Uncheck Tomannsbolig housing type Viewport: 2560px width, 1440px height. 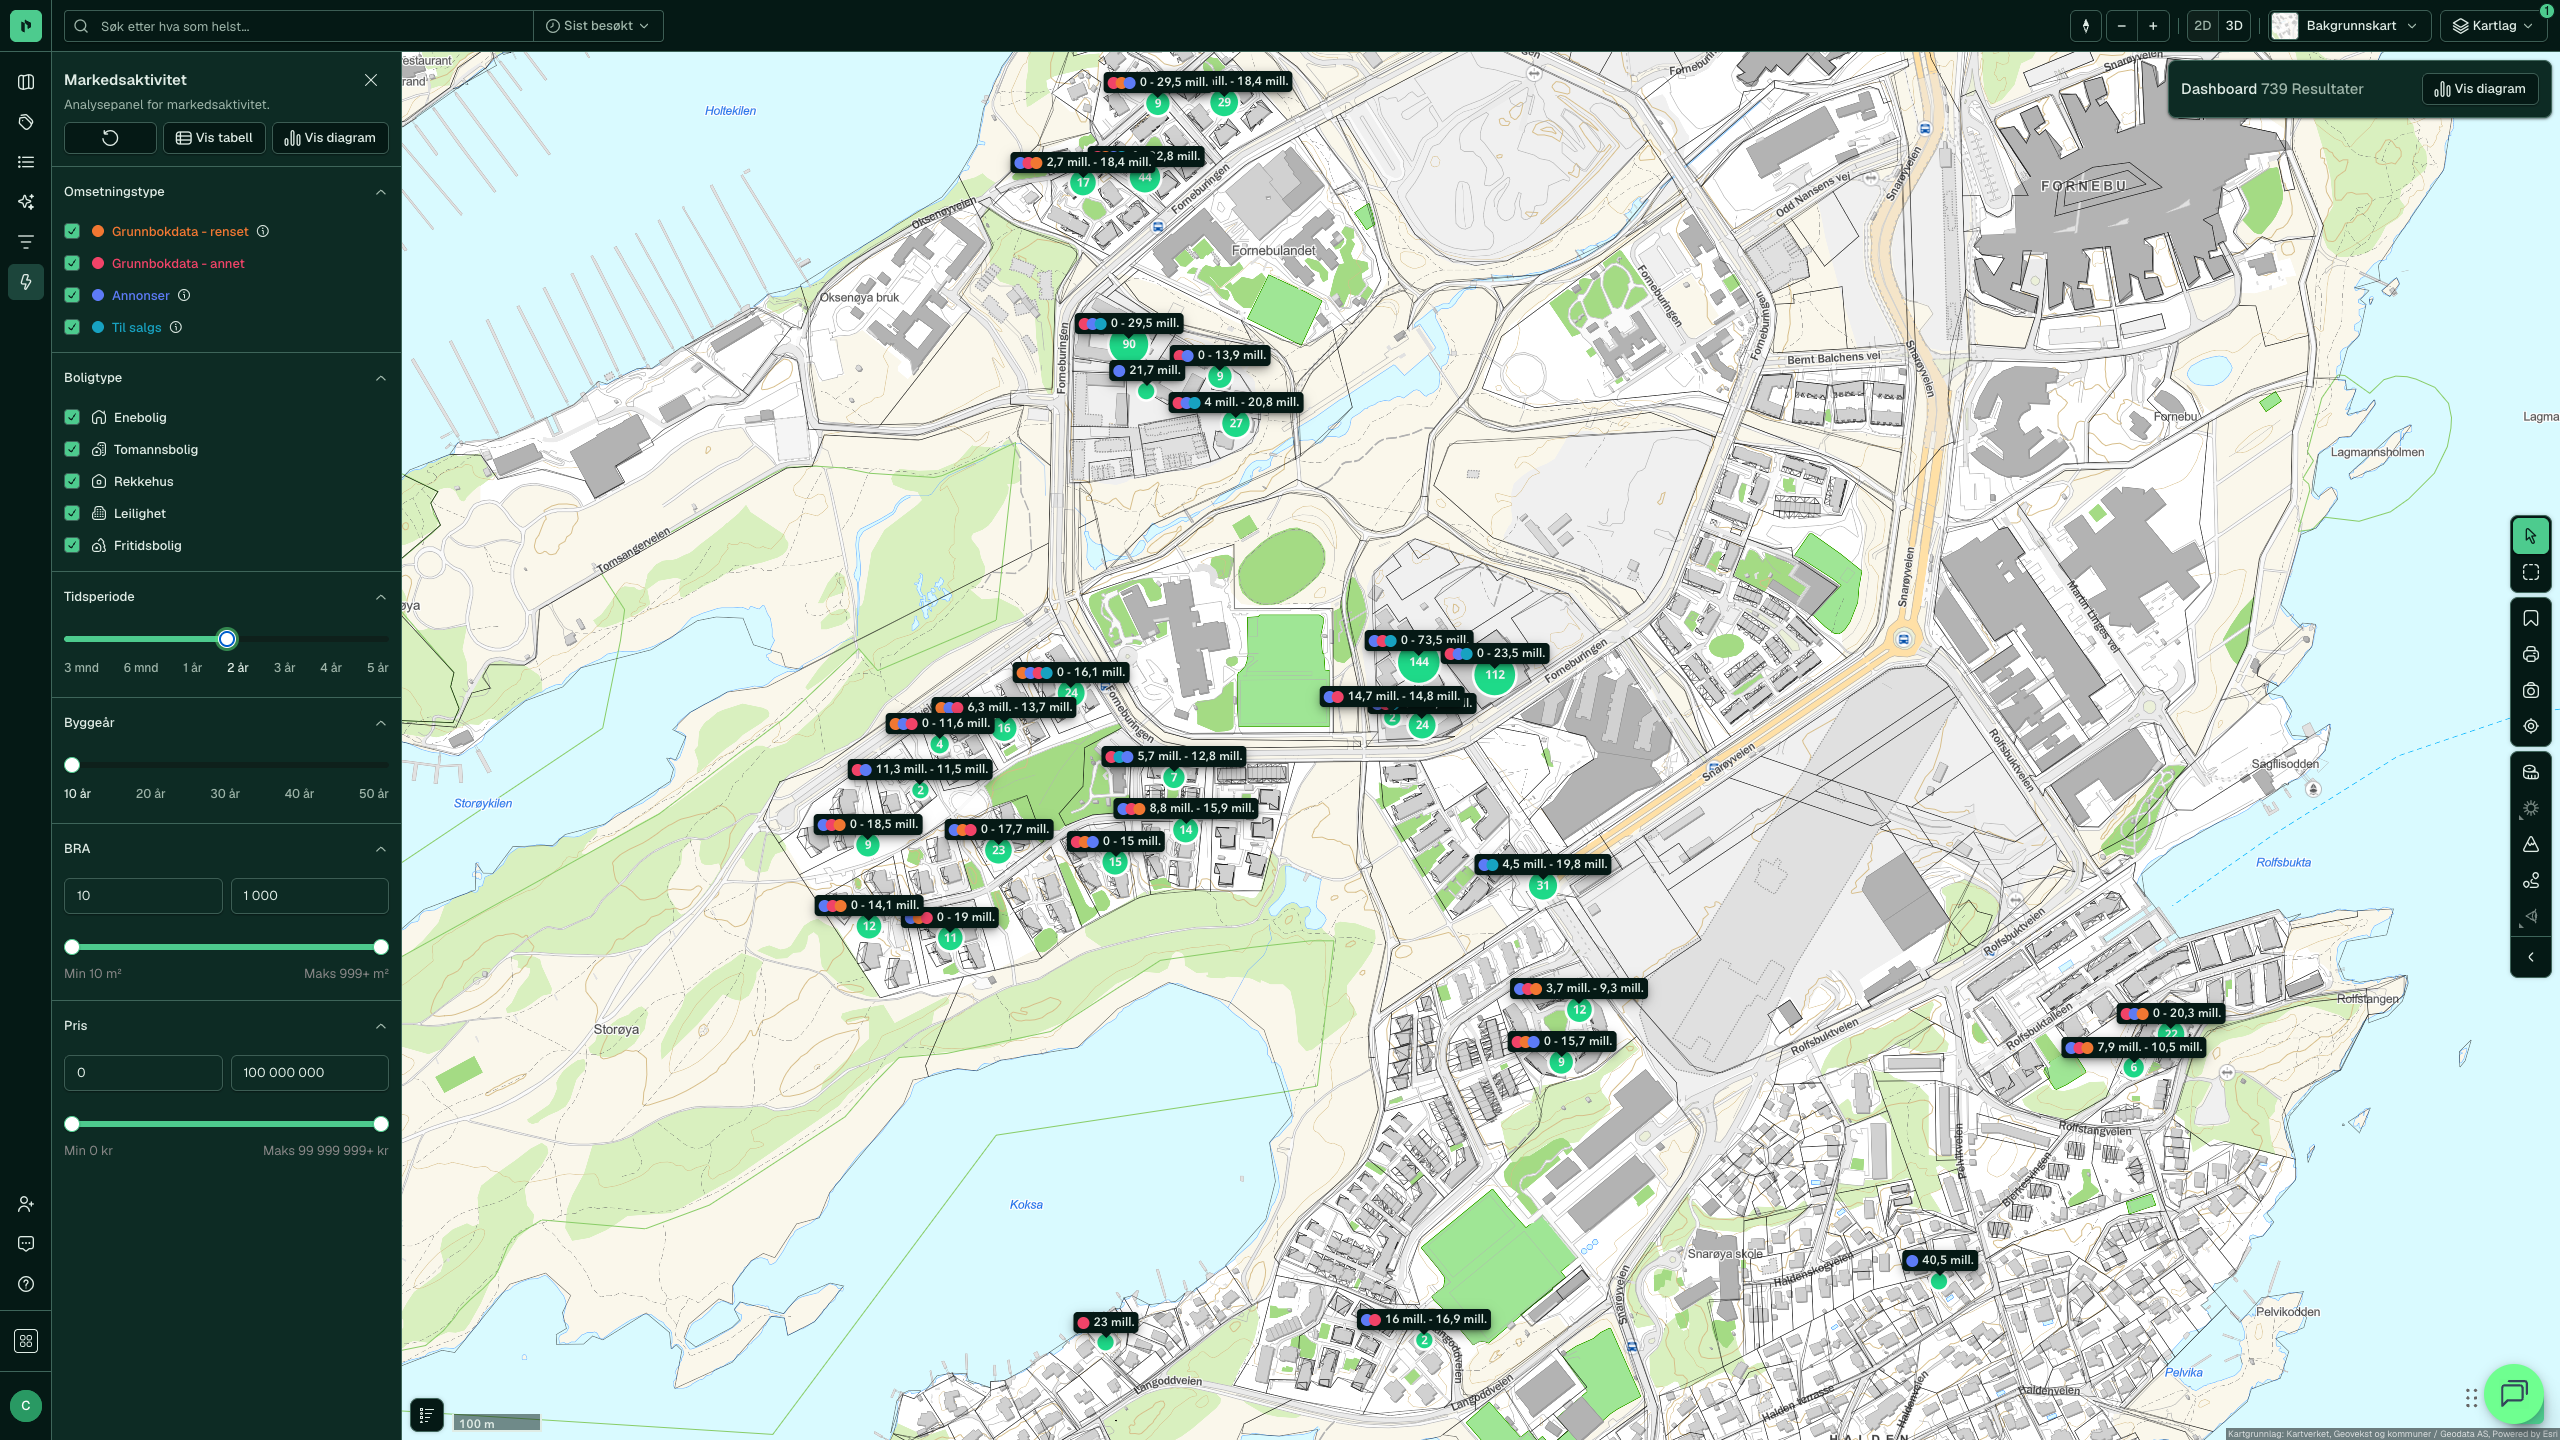pyautogui.click(x=72, y=450)
